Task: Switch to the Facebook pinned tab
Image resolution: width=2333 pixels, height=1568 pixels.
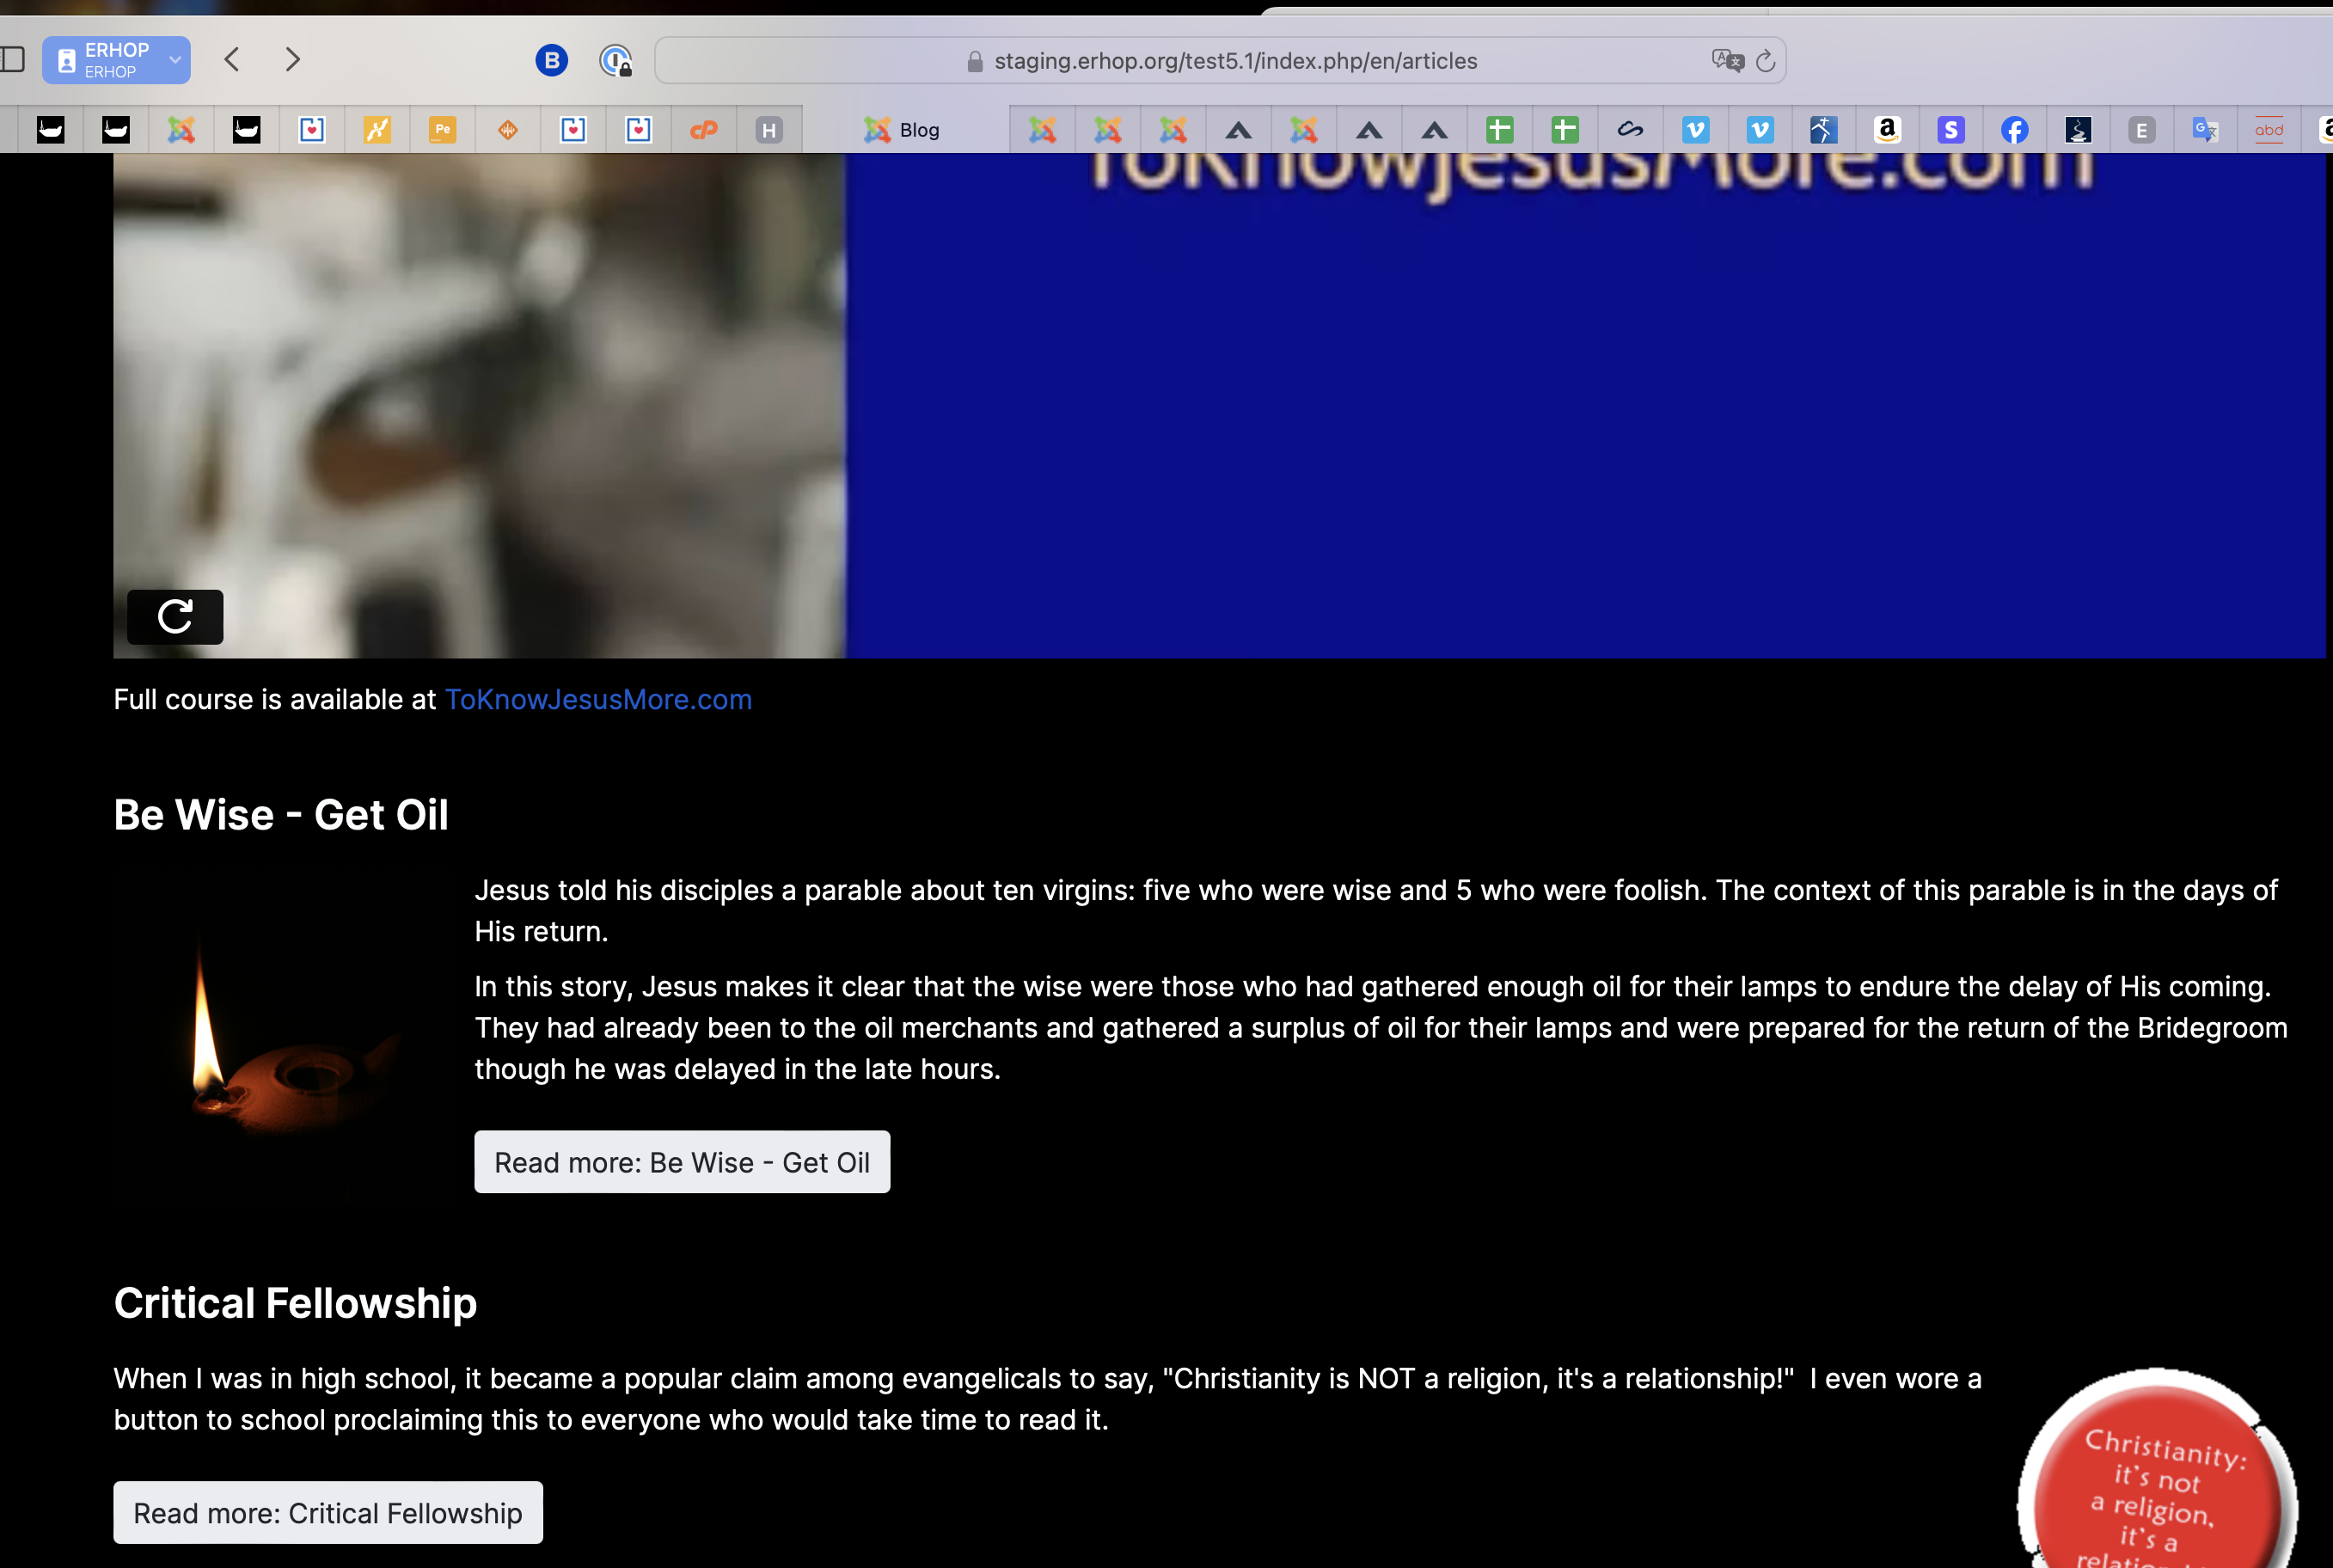Action: 2014,130
